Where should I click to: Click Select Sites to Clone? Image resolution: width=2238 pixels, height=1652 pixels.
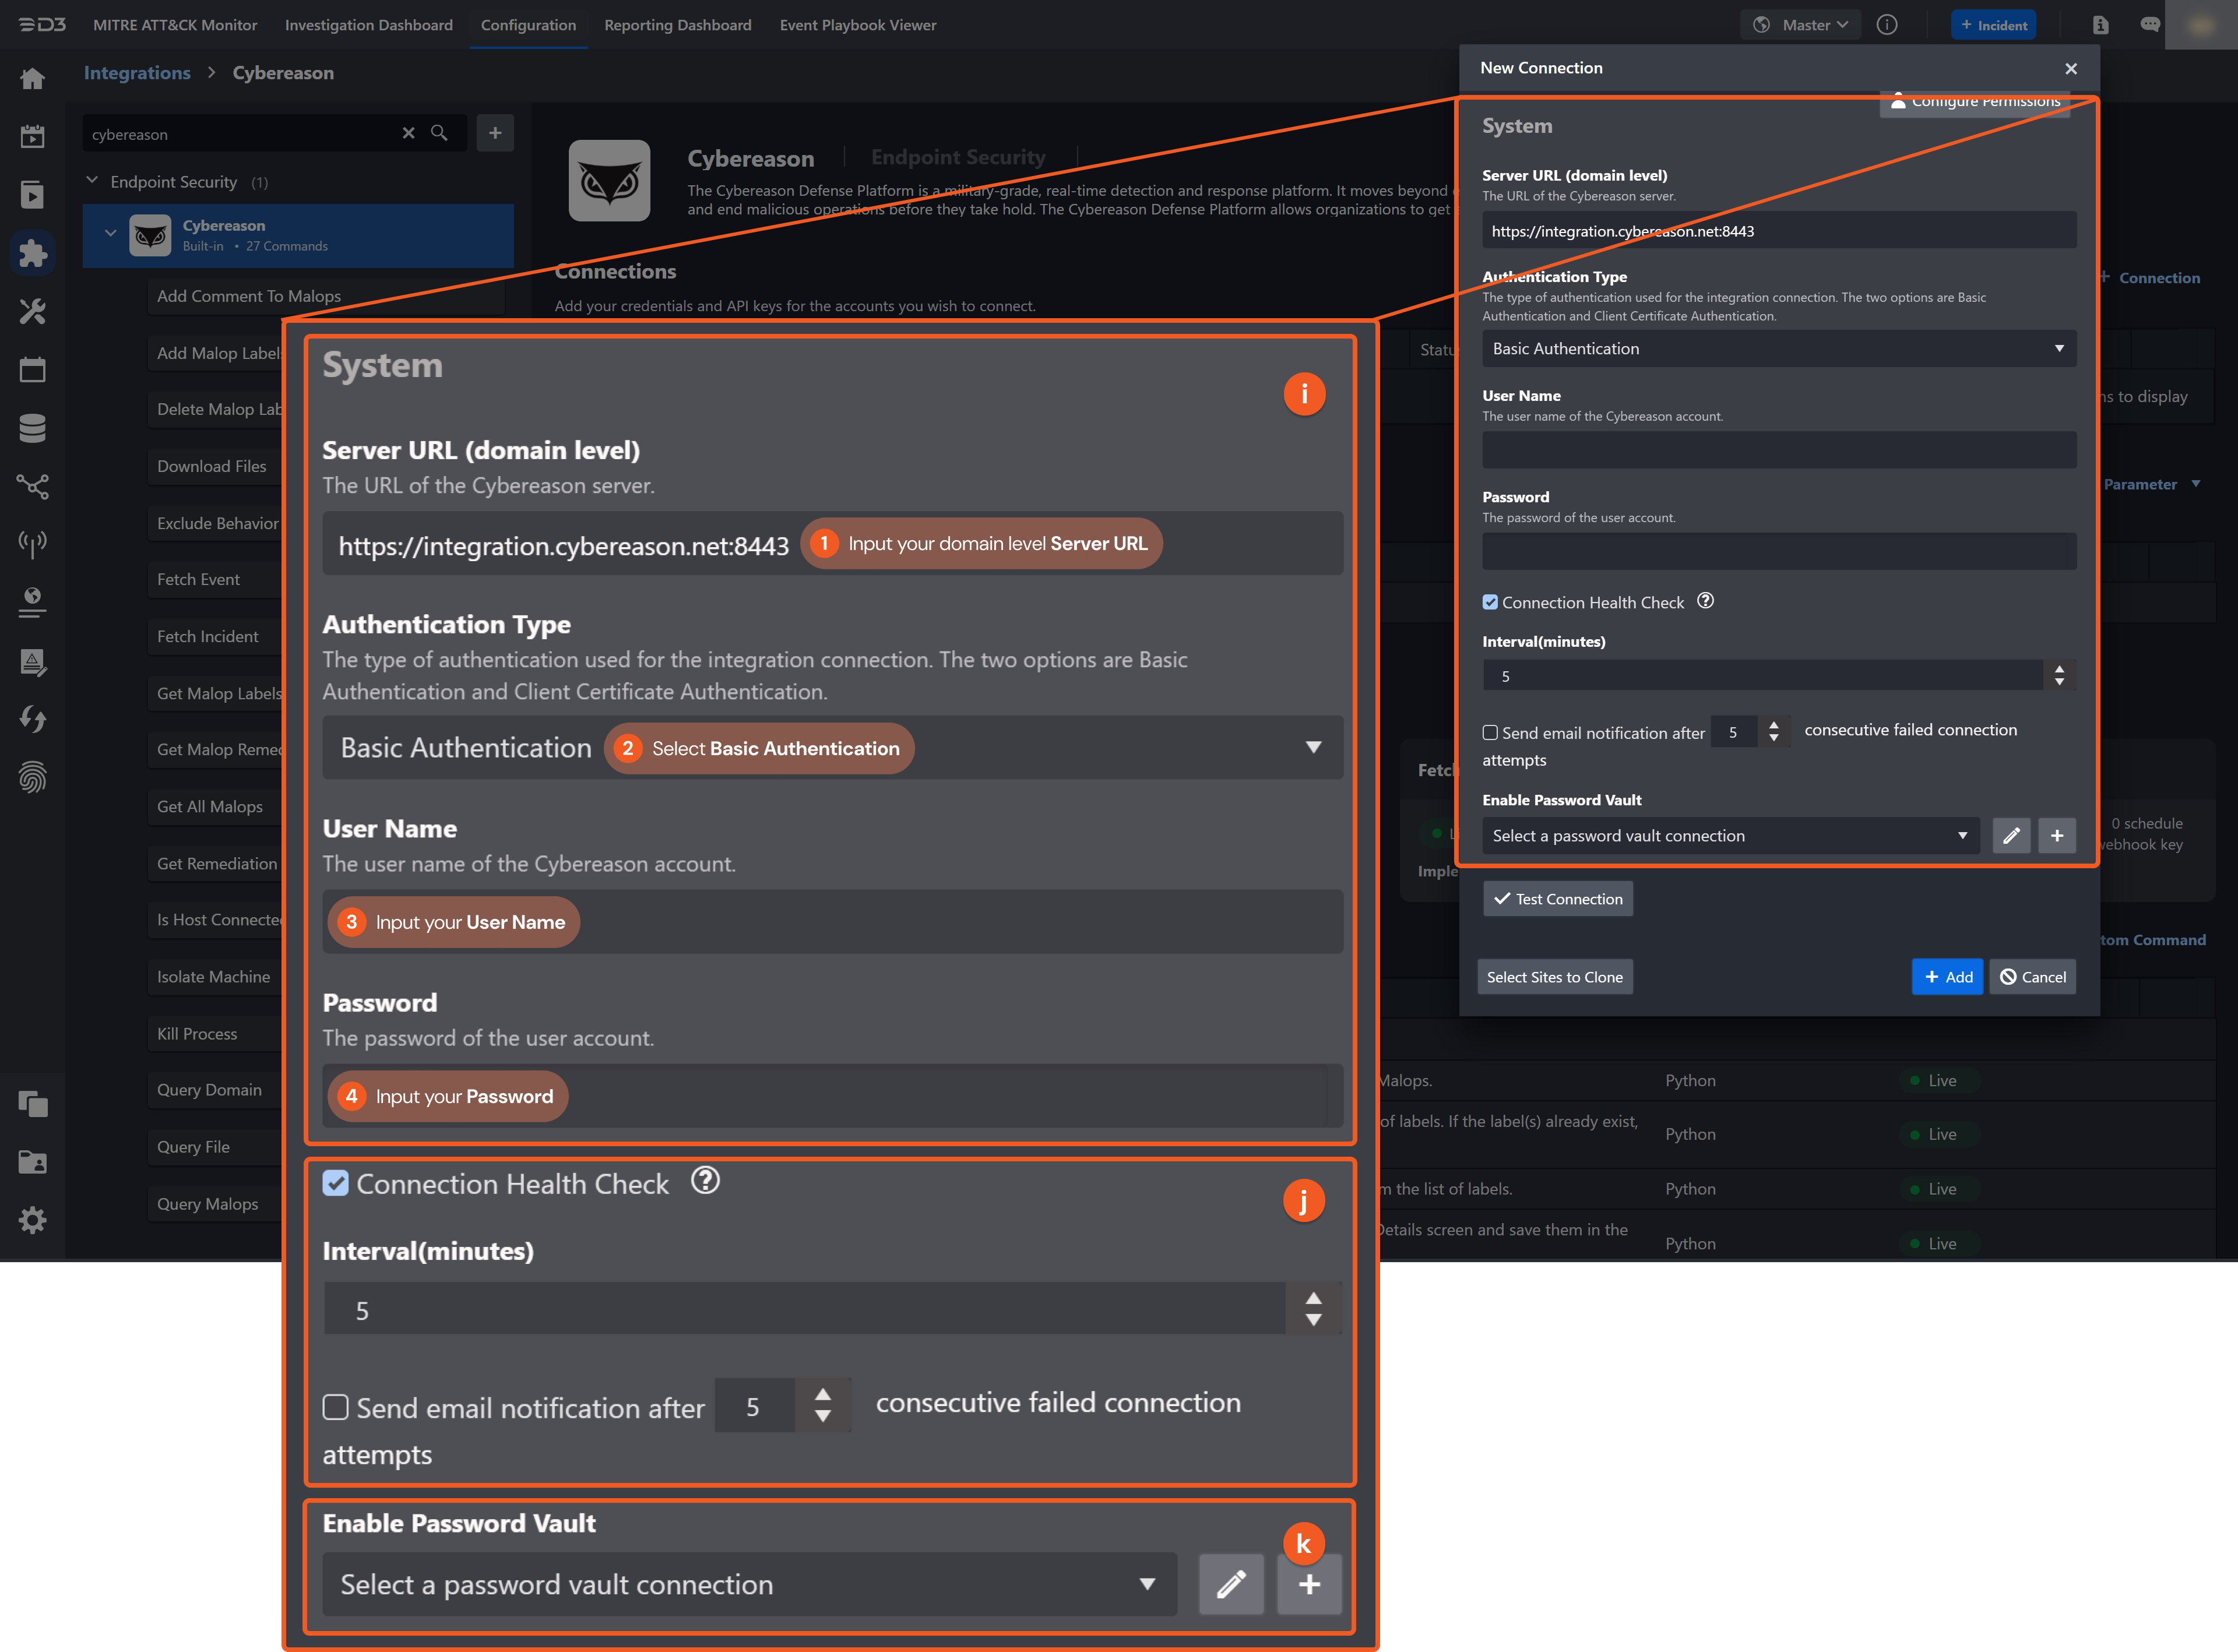[x=1555, y=976]
